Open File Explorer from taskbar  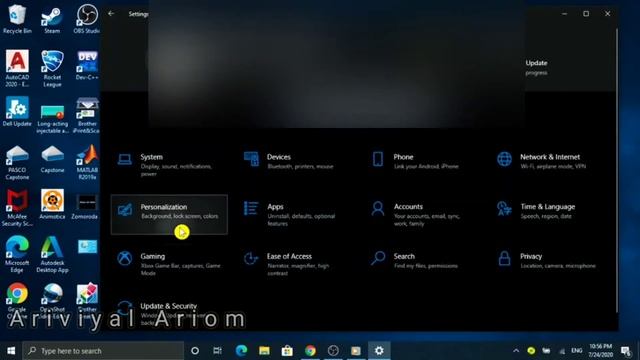click(x=264, y=351)
